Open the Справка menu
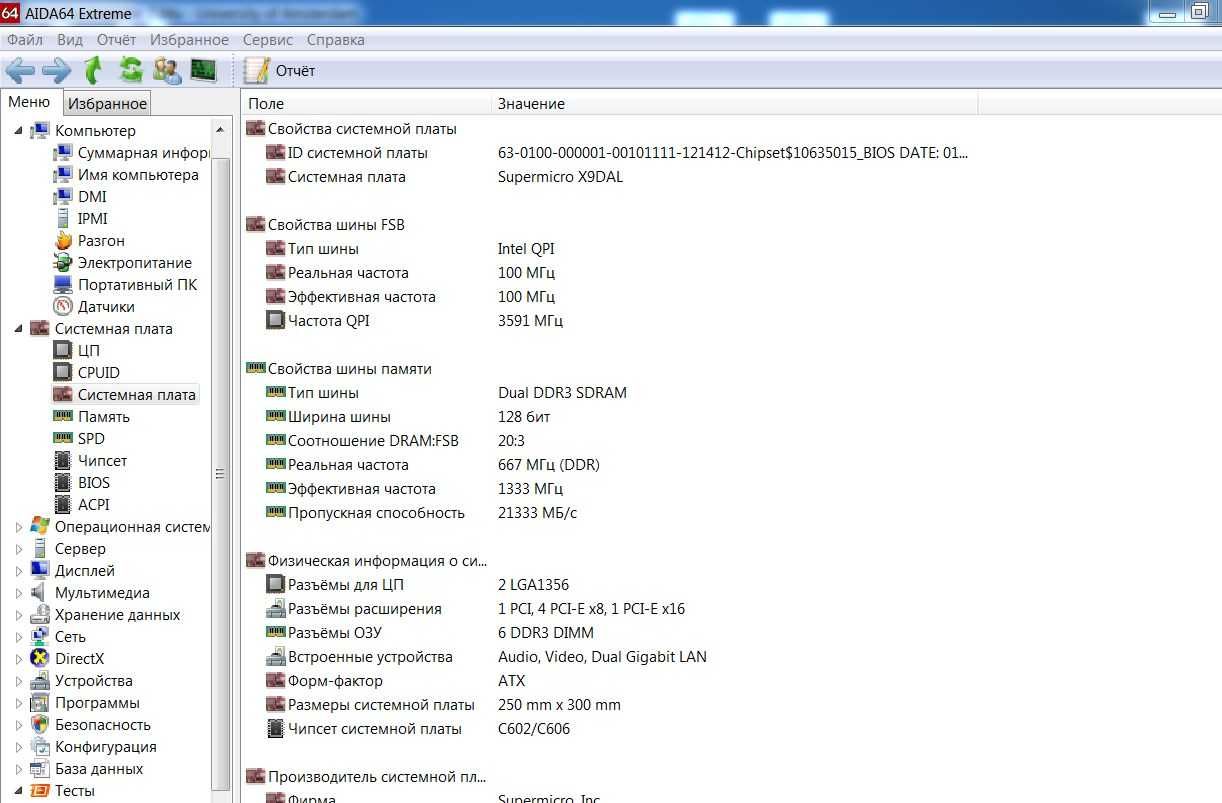Image resolution: width=1222 pixels, height=803 pixels. (x=336, y=40)
